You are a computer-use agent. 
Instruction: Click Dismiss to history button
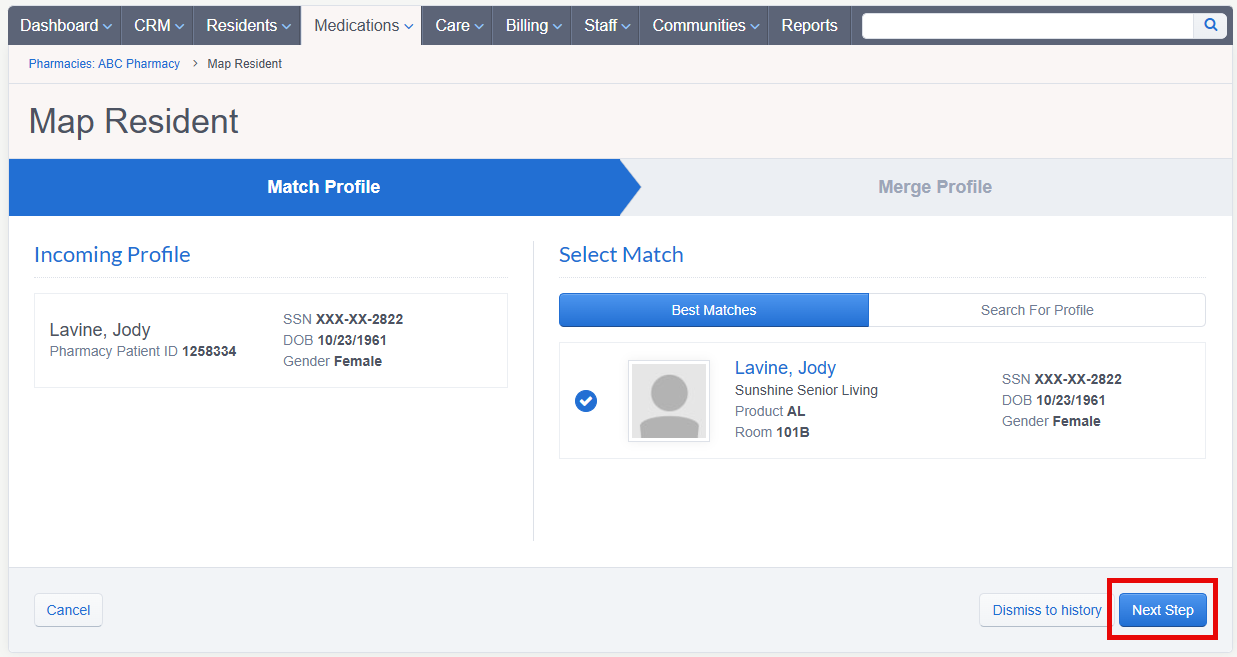coord(1047,610)
